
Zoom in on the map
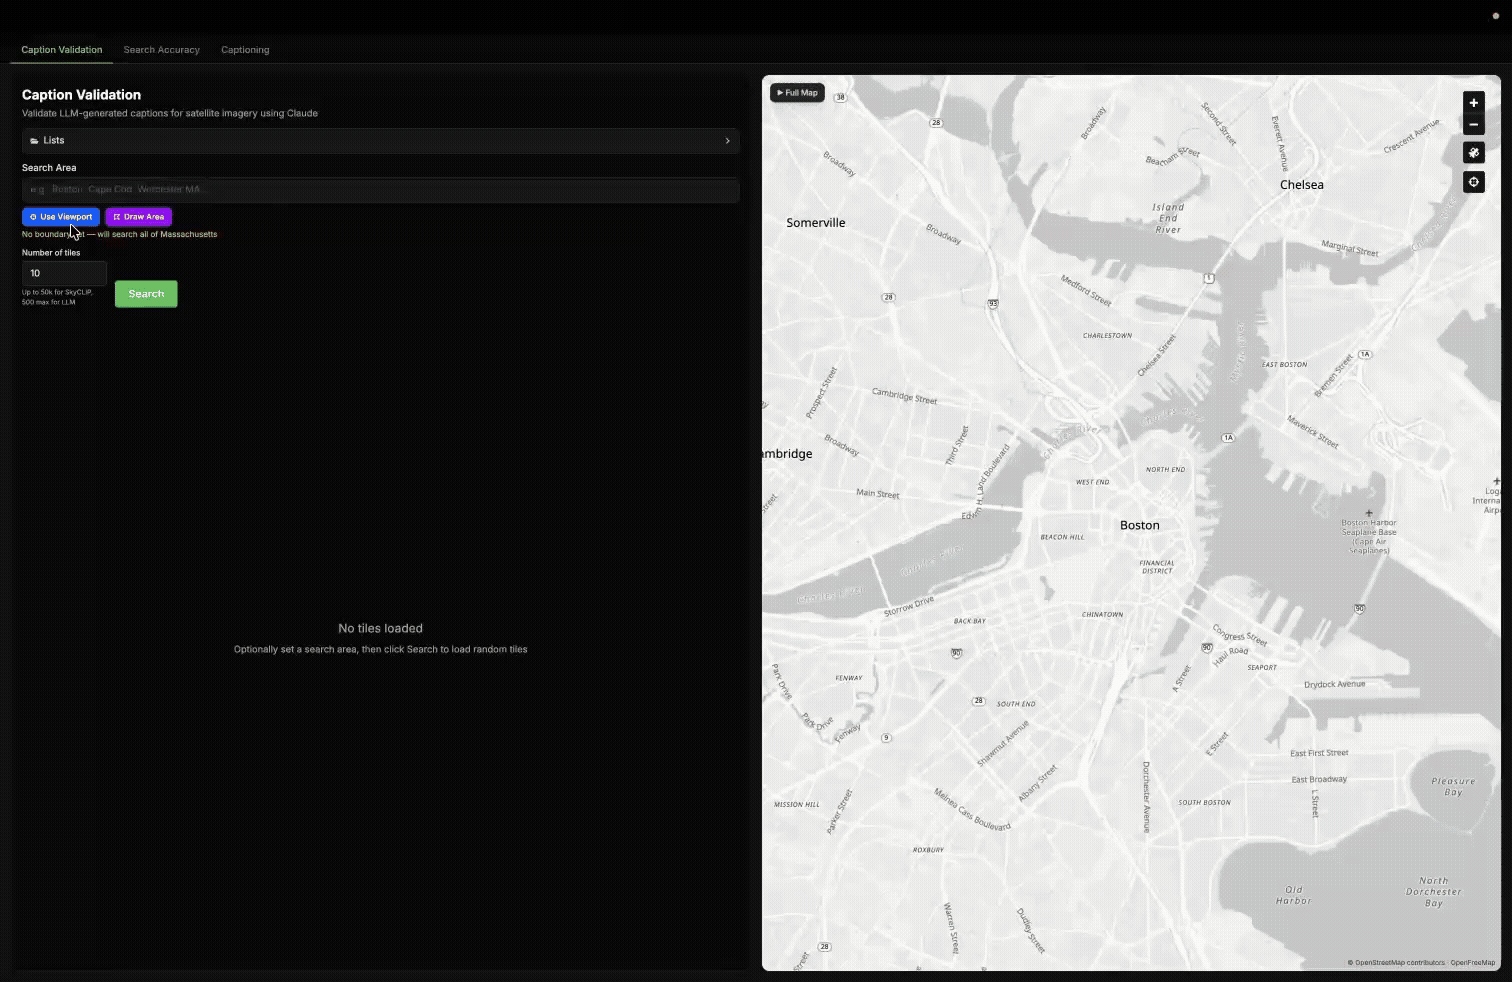tap(1473, 103)
